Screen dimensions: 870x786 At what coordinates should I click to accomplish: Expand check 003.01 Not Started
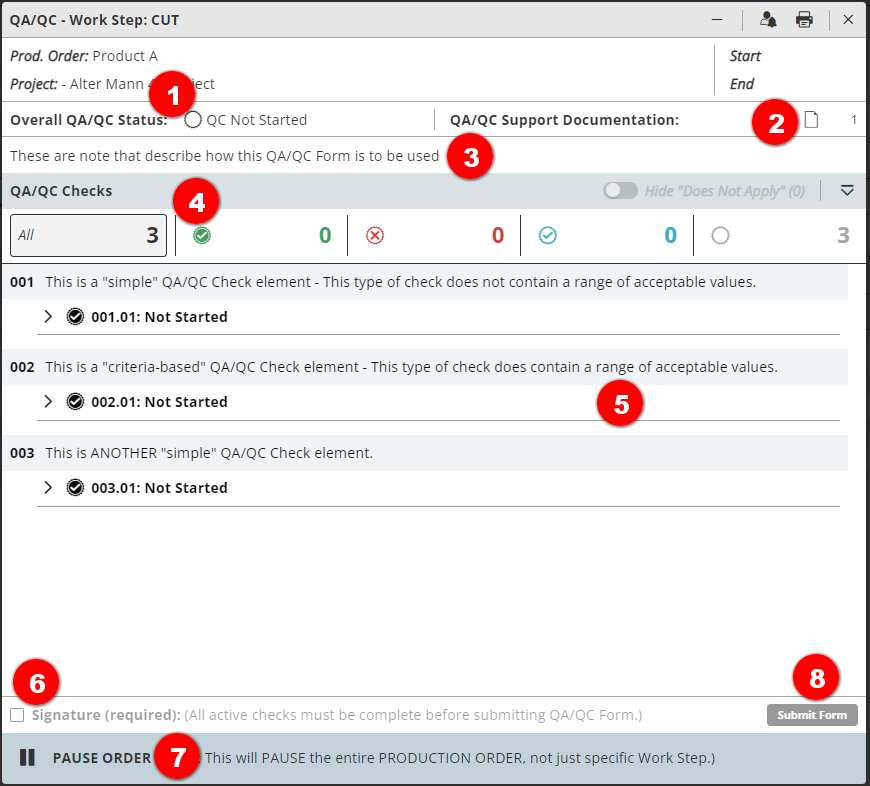(48, 488)
